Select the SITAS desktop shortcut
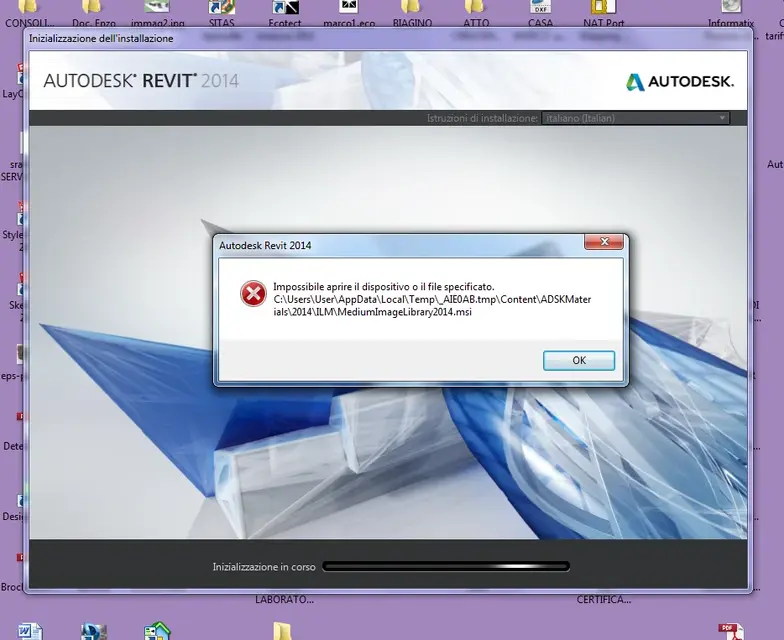The height and width of the screenshot is (640, 784). 222,12
